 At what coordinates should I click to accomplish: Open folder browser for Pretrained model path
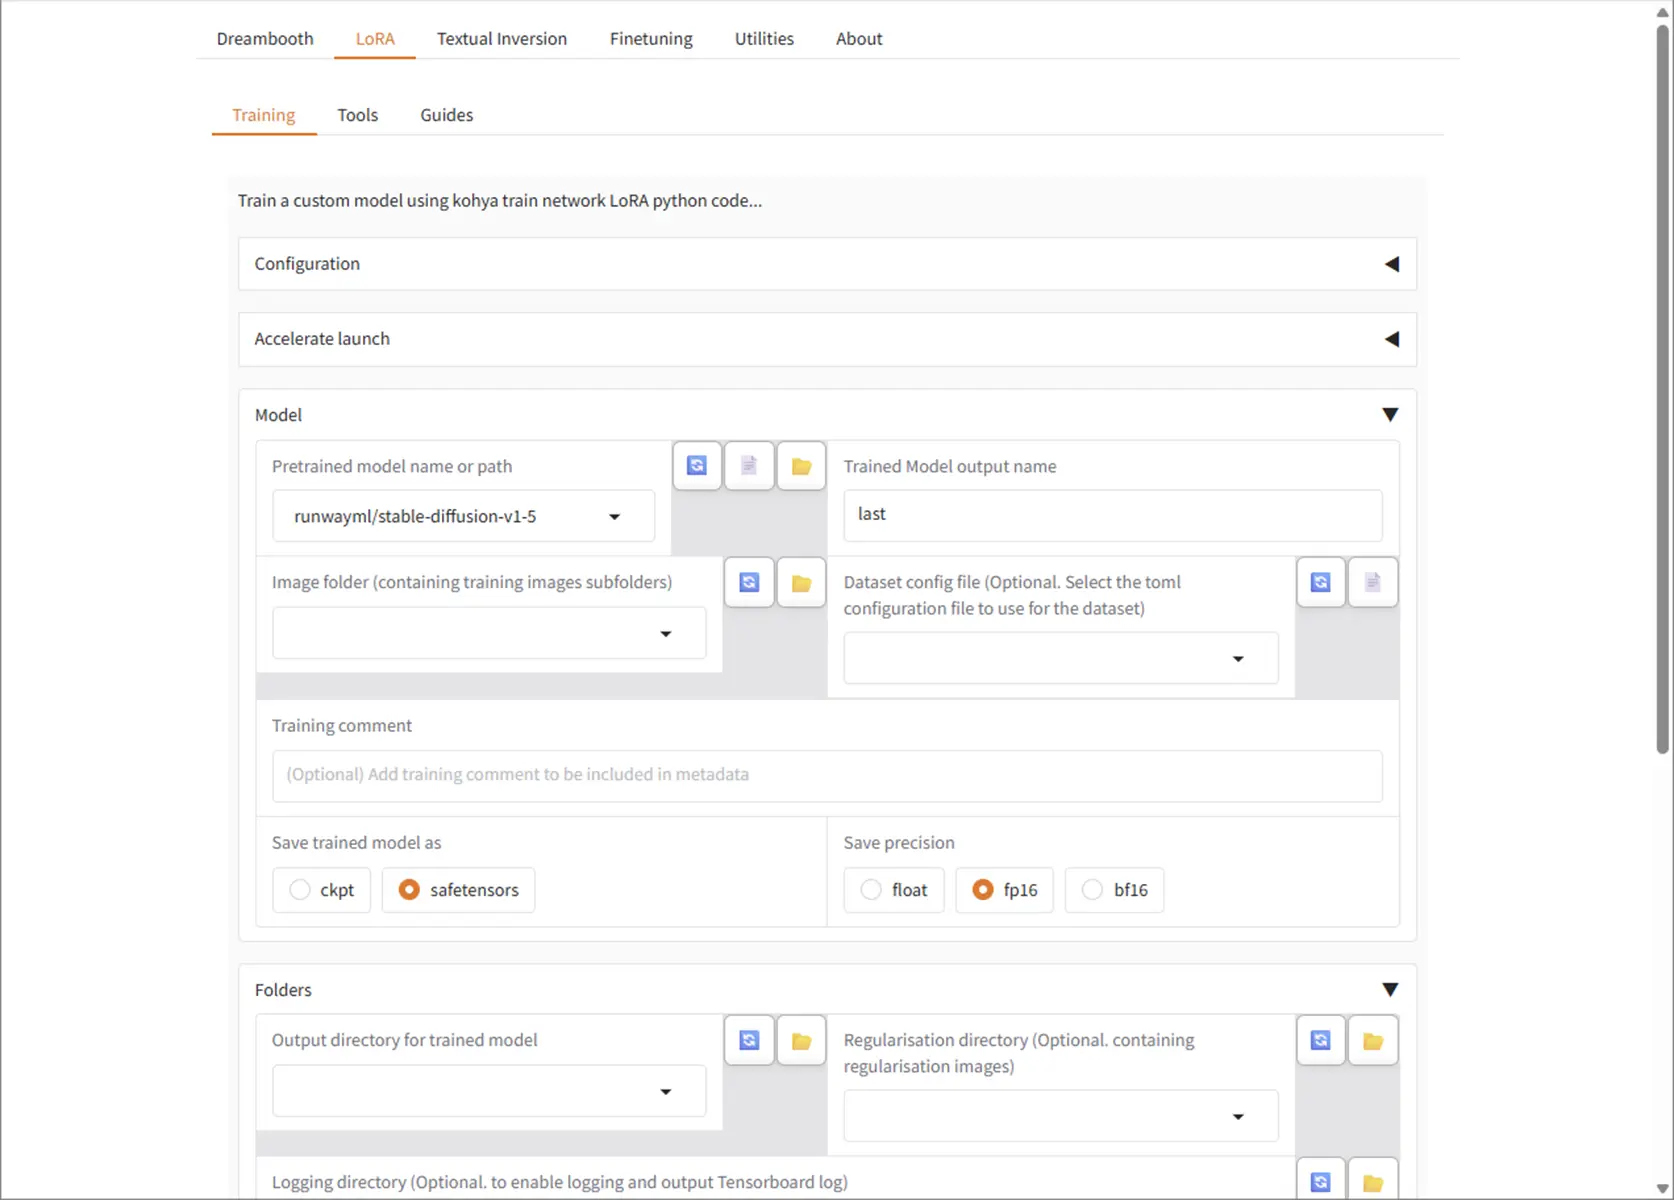pyautogui.click(x=801, y=466)
